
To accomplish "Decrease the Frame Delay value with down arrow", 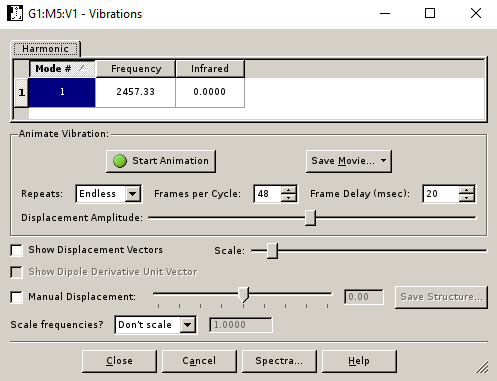I will 466,198.
